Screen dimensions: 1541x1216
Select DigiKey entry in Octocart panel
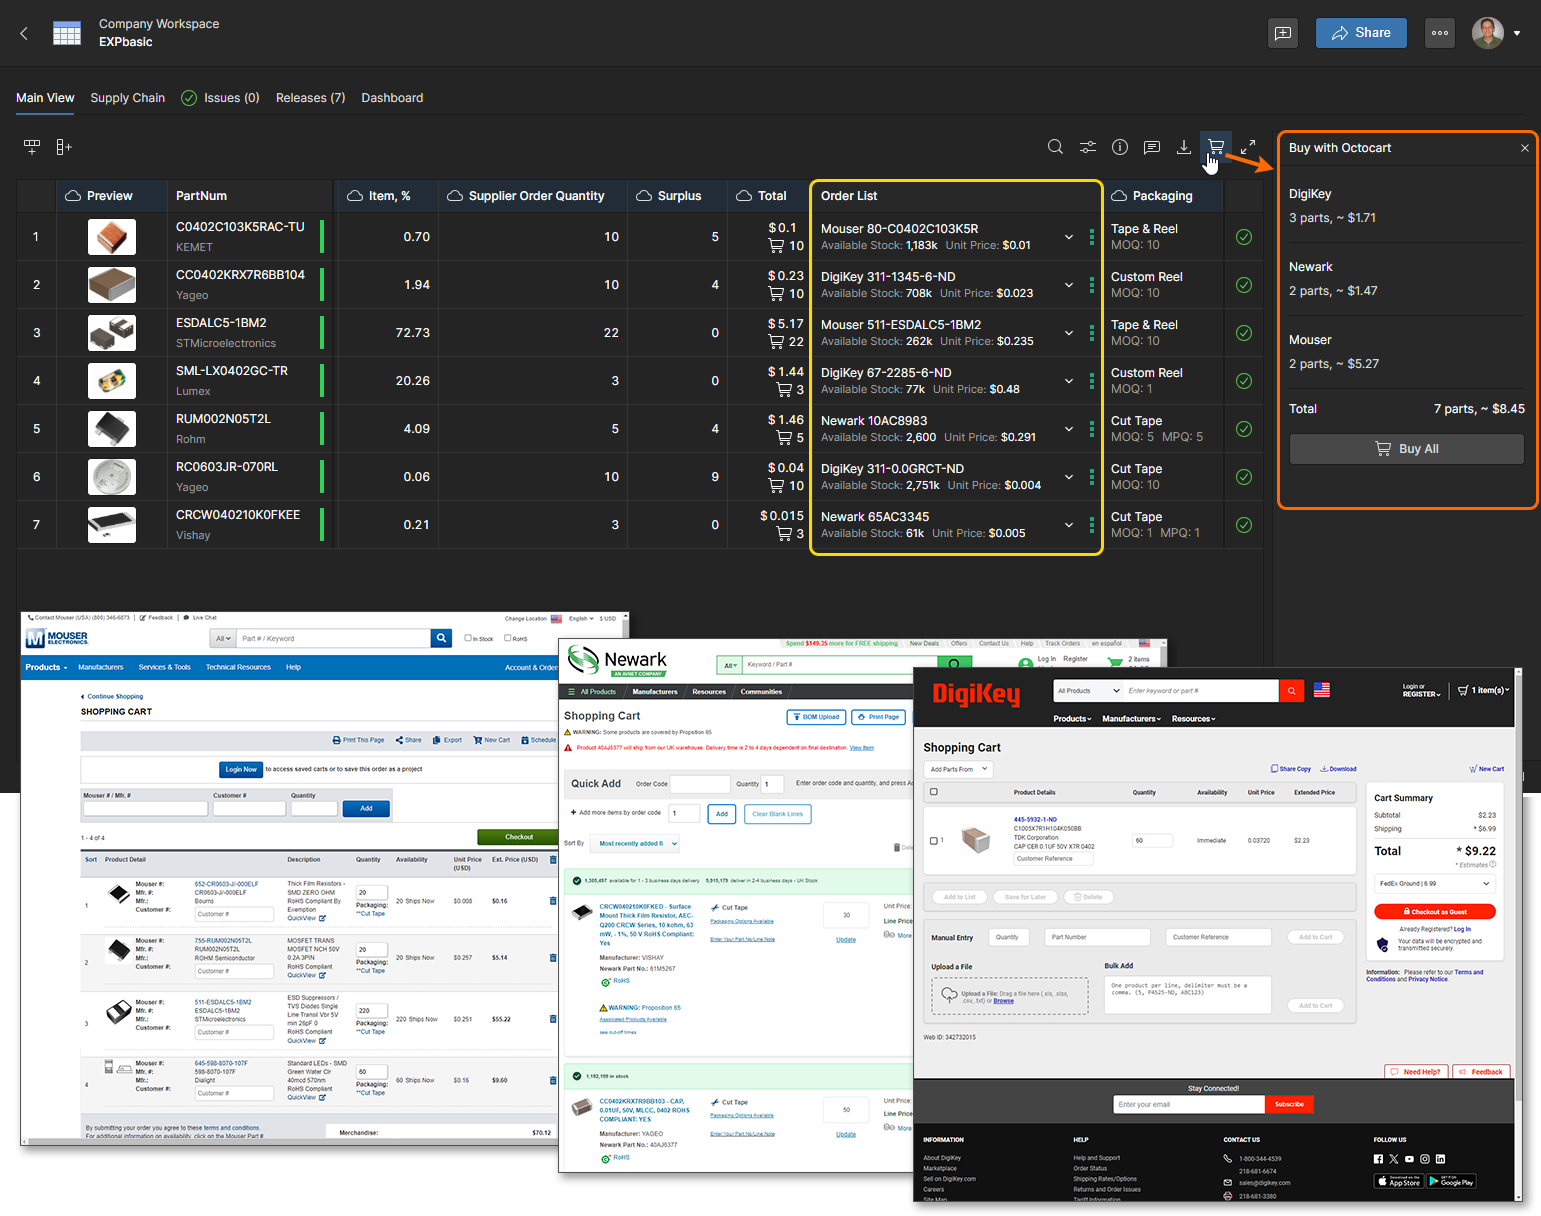tap(1406, 206)
